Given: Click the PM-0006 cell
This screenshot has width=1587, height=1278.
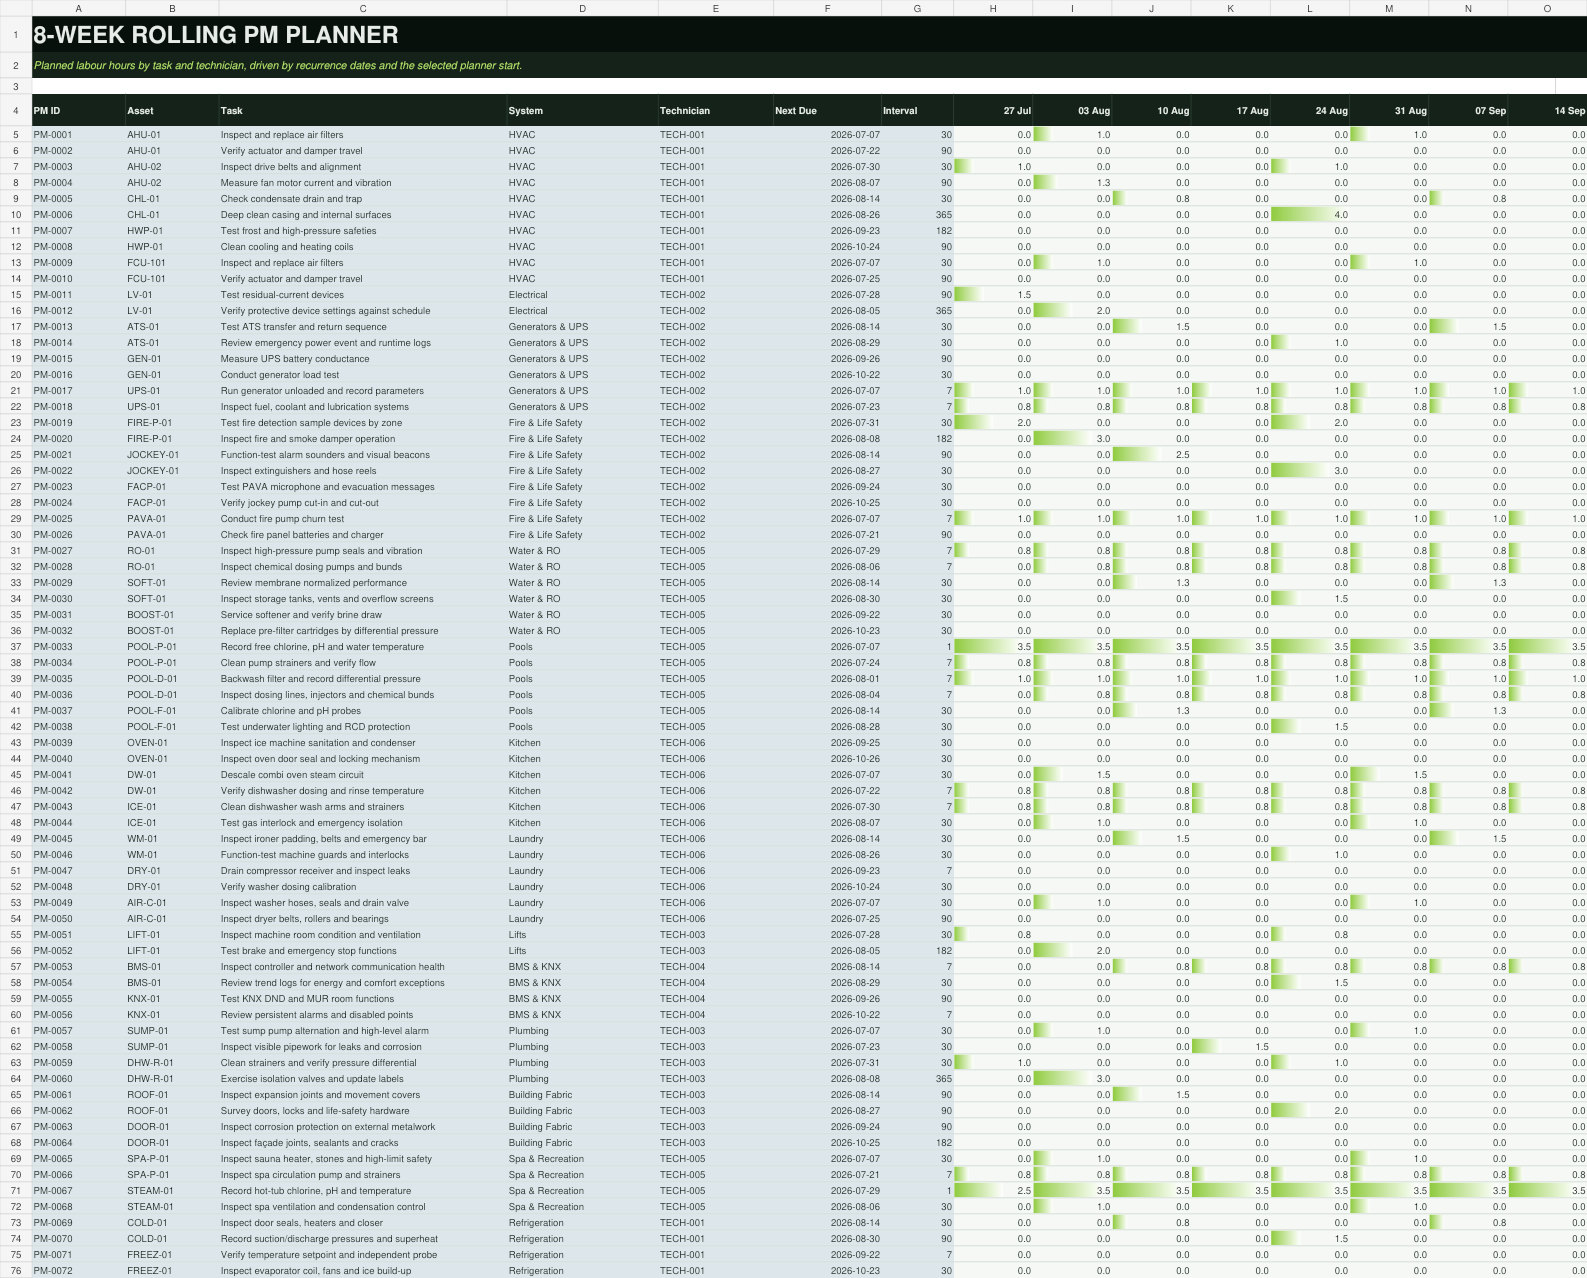Looking at the screenshot, I should 78,215.
